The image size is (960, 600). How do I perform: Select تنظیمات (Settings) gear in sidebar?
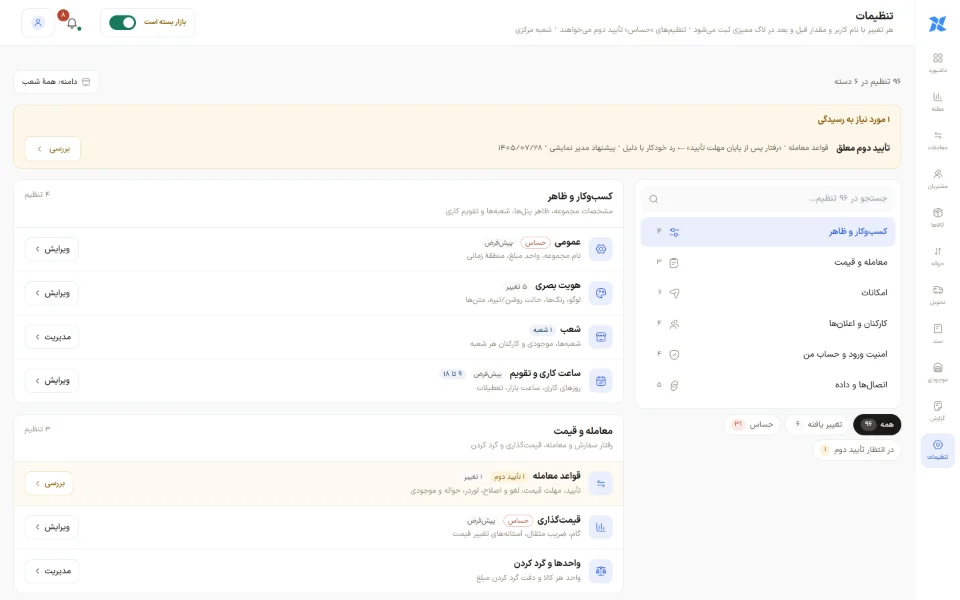(937, 450)
